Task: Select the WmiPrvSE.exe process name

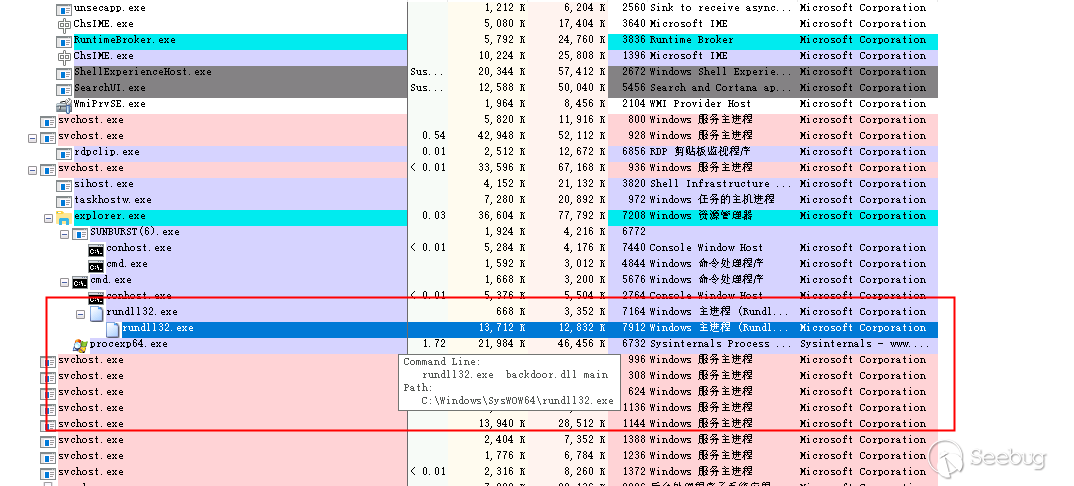Action: click(x=110, y=104)
